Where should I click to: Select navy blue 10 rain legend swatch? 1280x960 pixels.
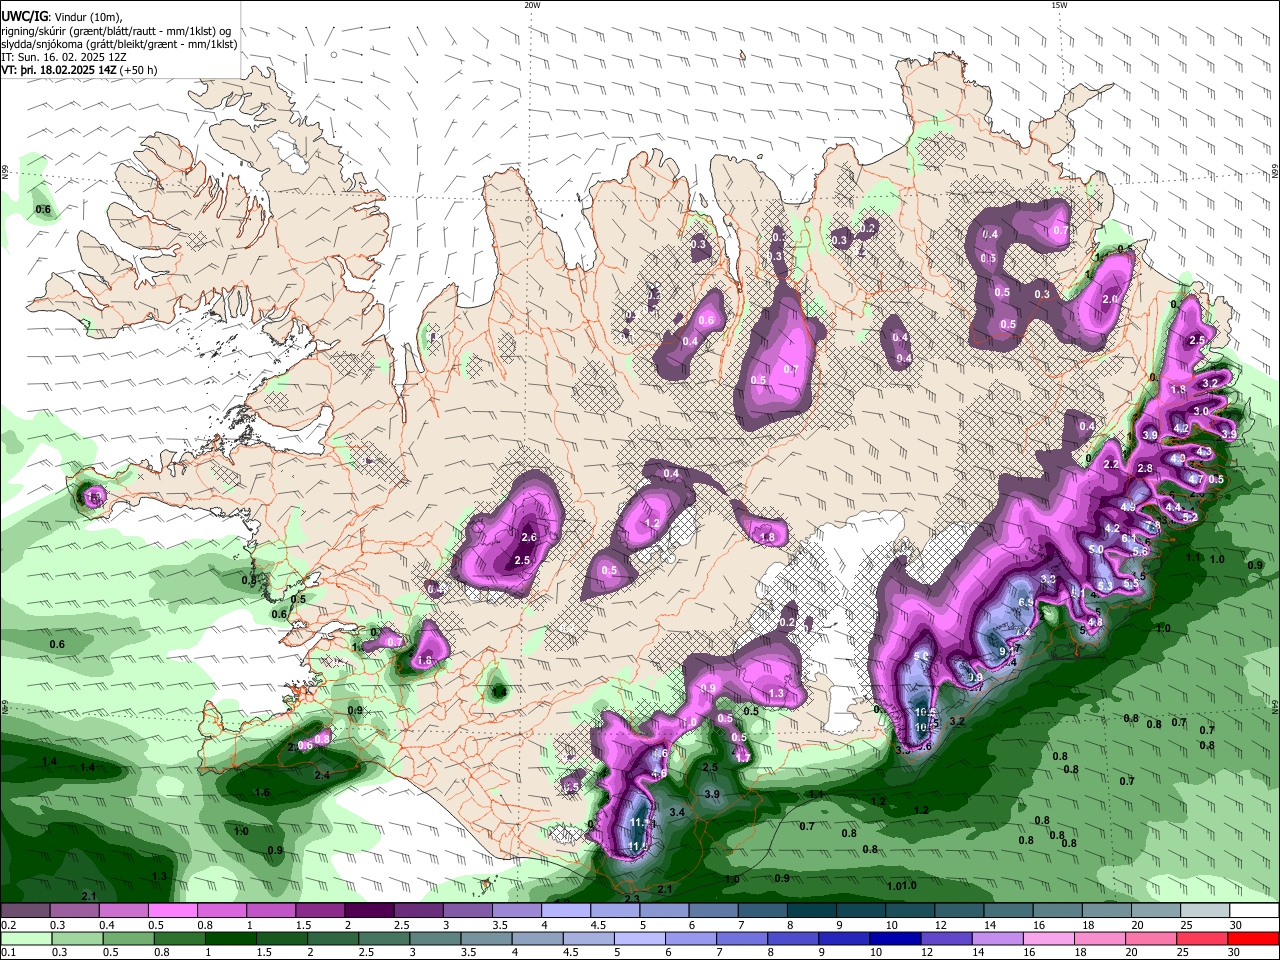pos(895,938)
